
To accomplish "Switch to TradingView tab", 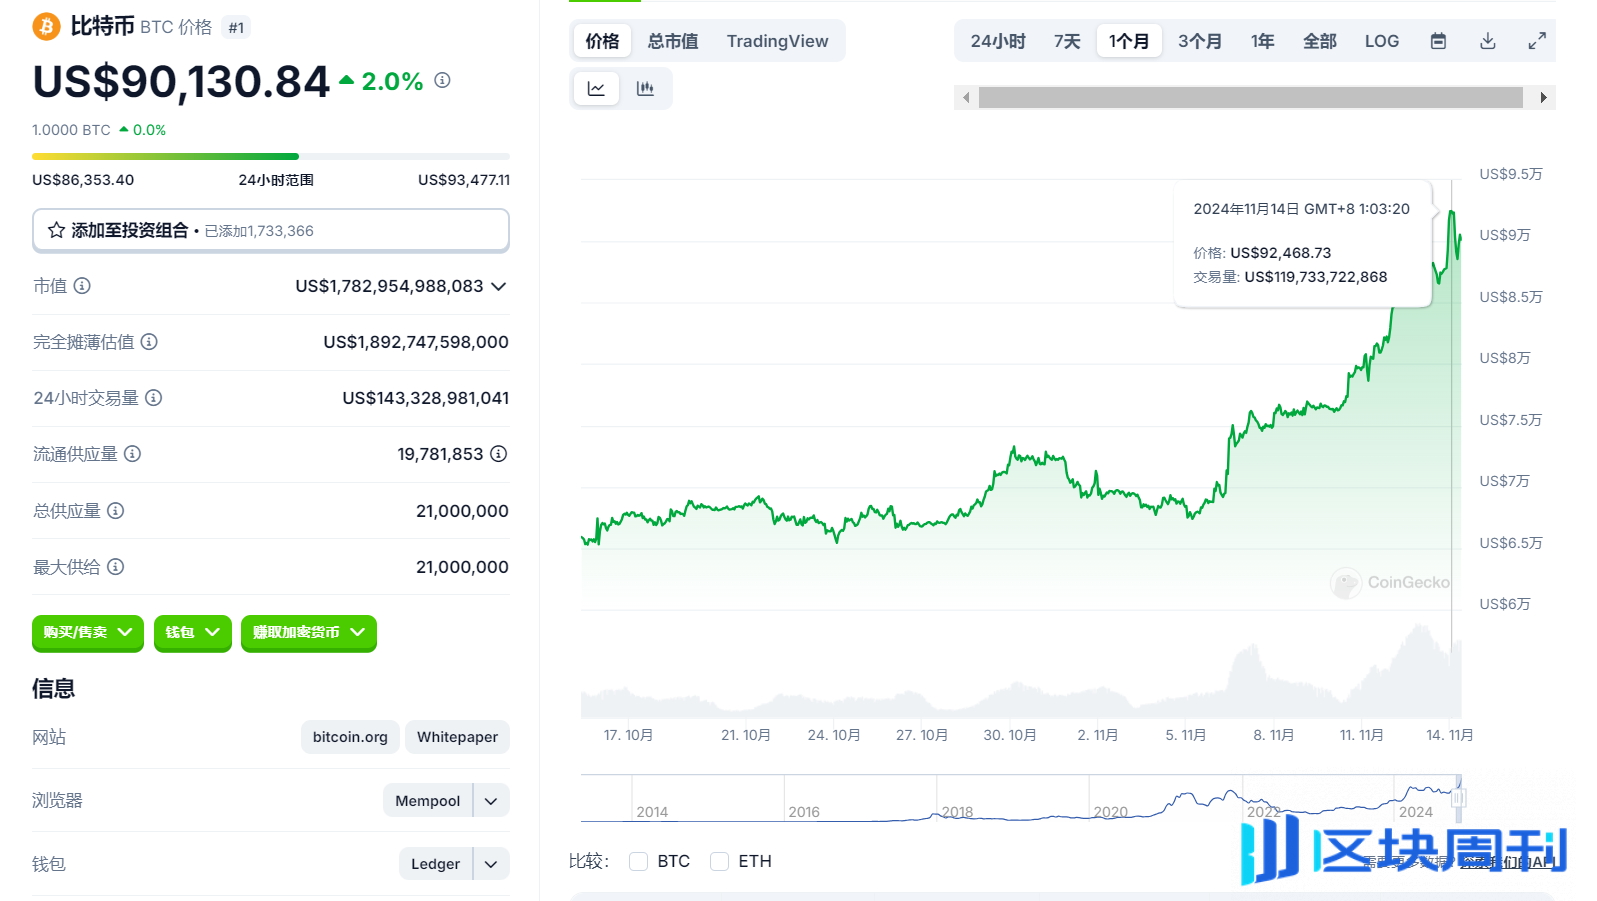I will [x=777, y=41].
